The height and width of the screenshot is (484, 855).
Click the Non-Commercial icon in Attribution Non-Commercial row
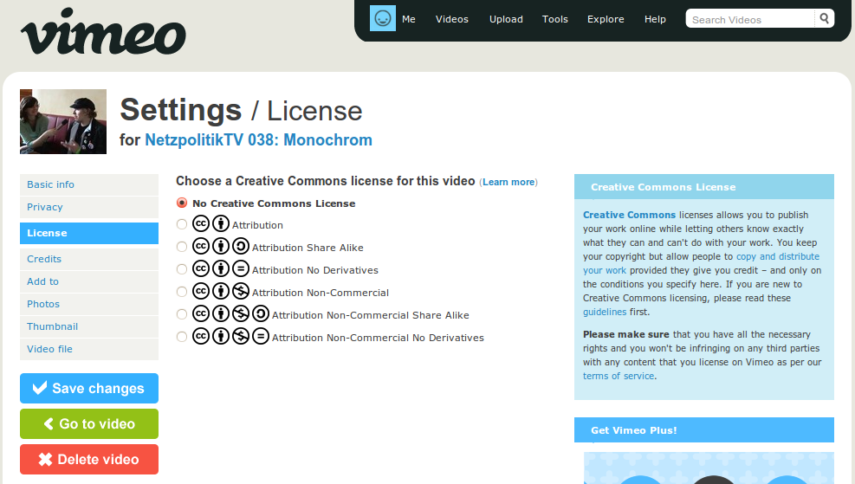point(241,292)
